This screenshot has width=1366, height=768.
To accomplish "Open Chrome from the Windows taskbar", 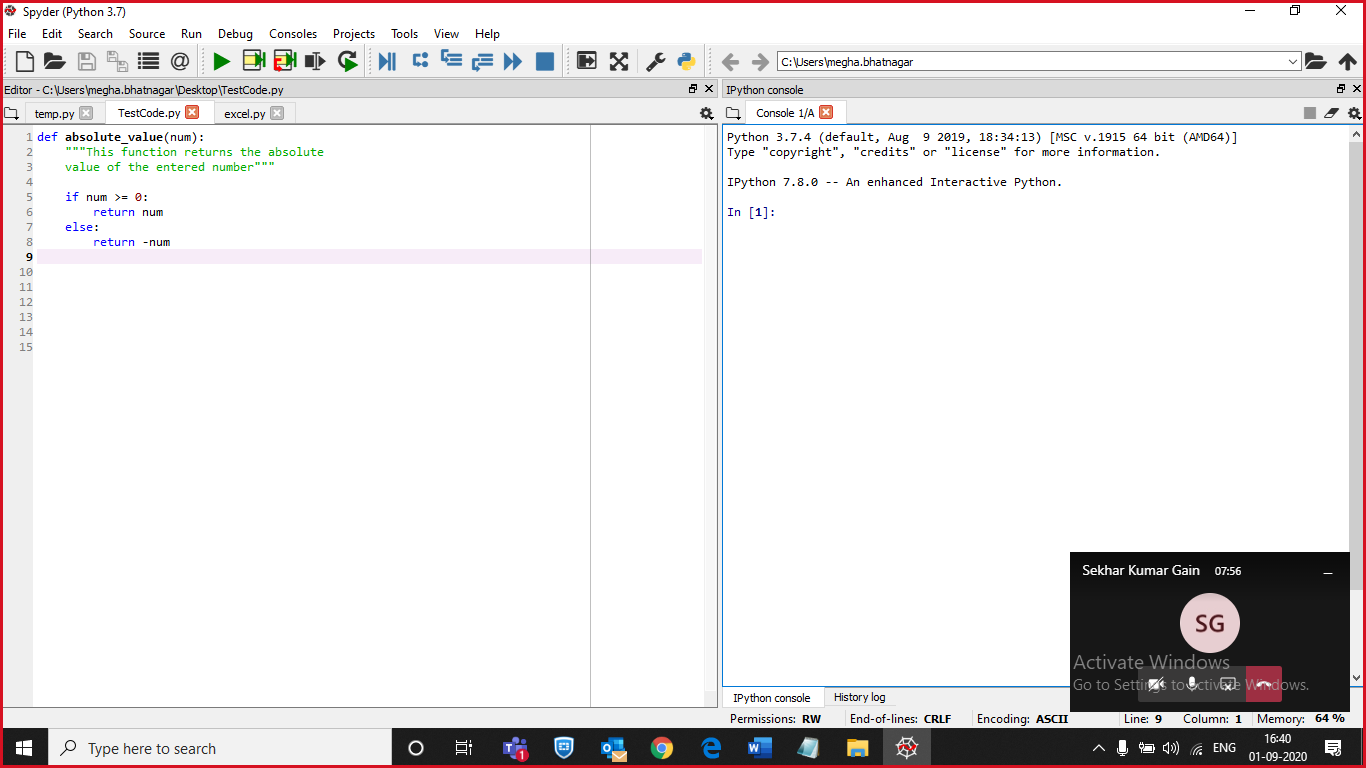I will coord(661,748).
